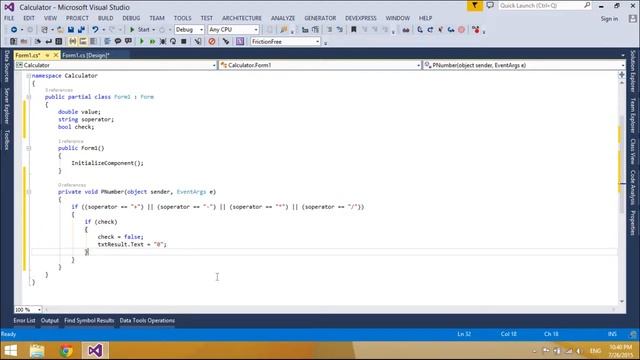Open the Error List tab

(x=24, y=321)
